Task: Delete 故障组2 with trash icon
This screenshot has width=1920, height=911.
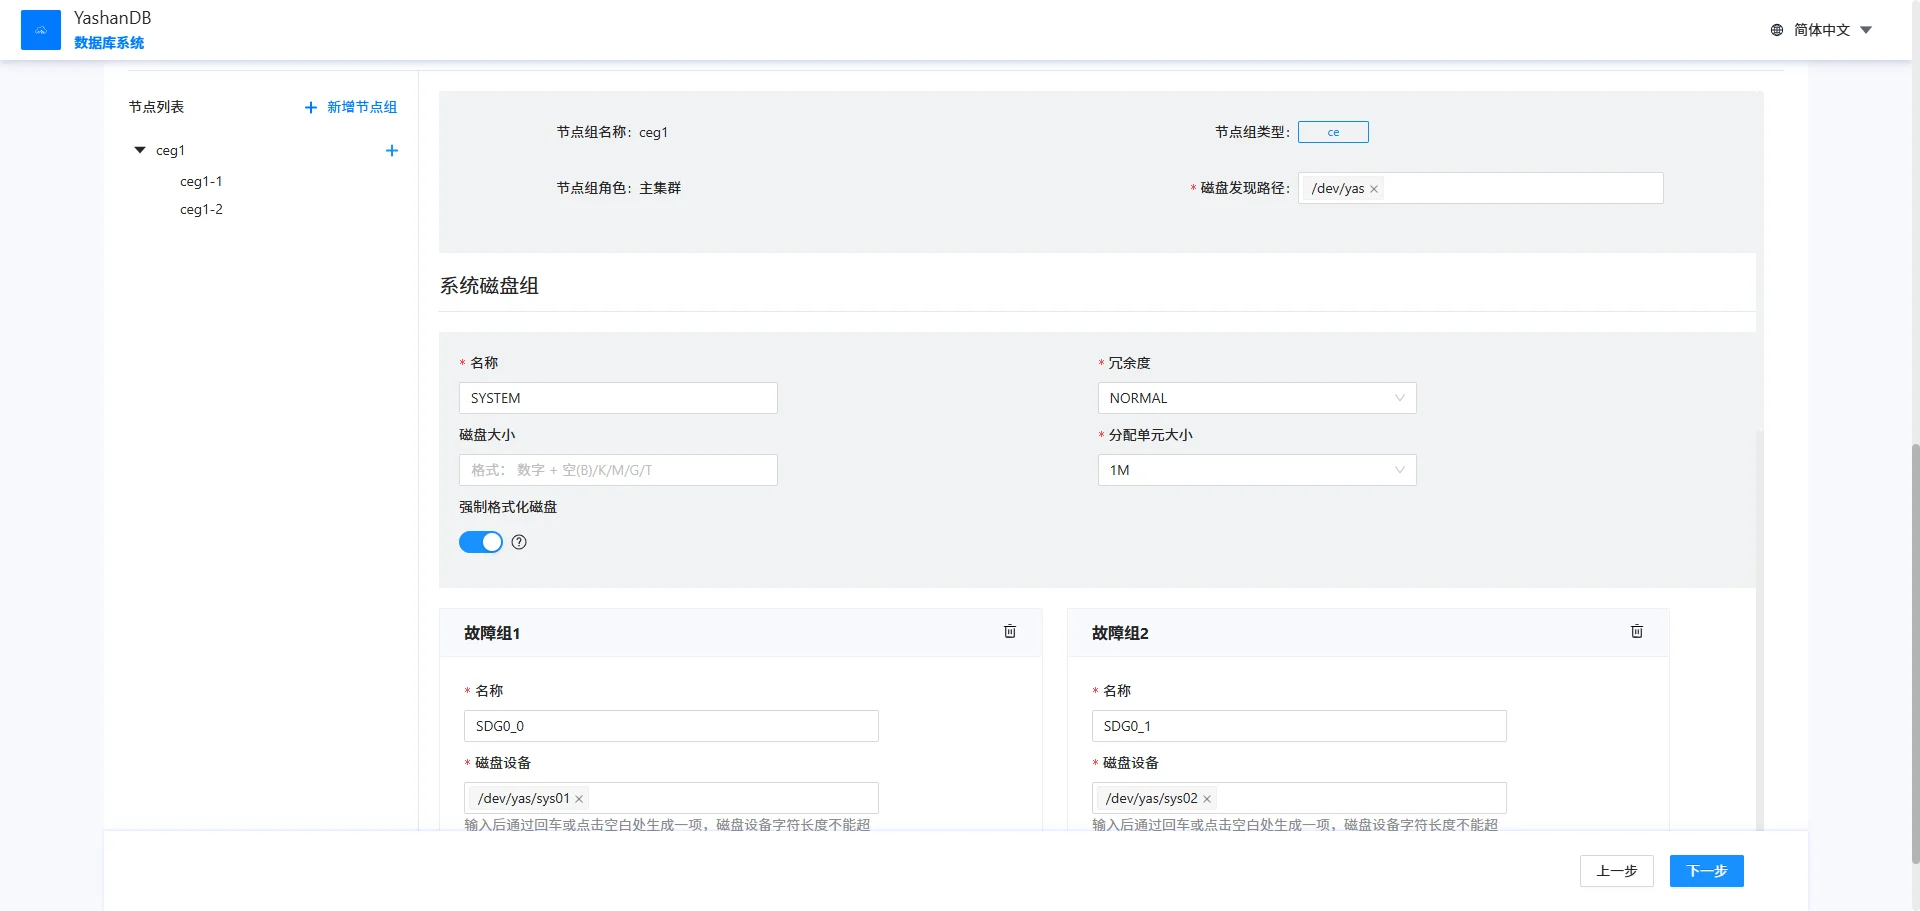Action: [x=1637, y=632]
